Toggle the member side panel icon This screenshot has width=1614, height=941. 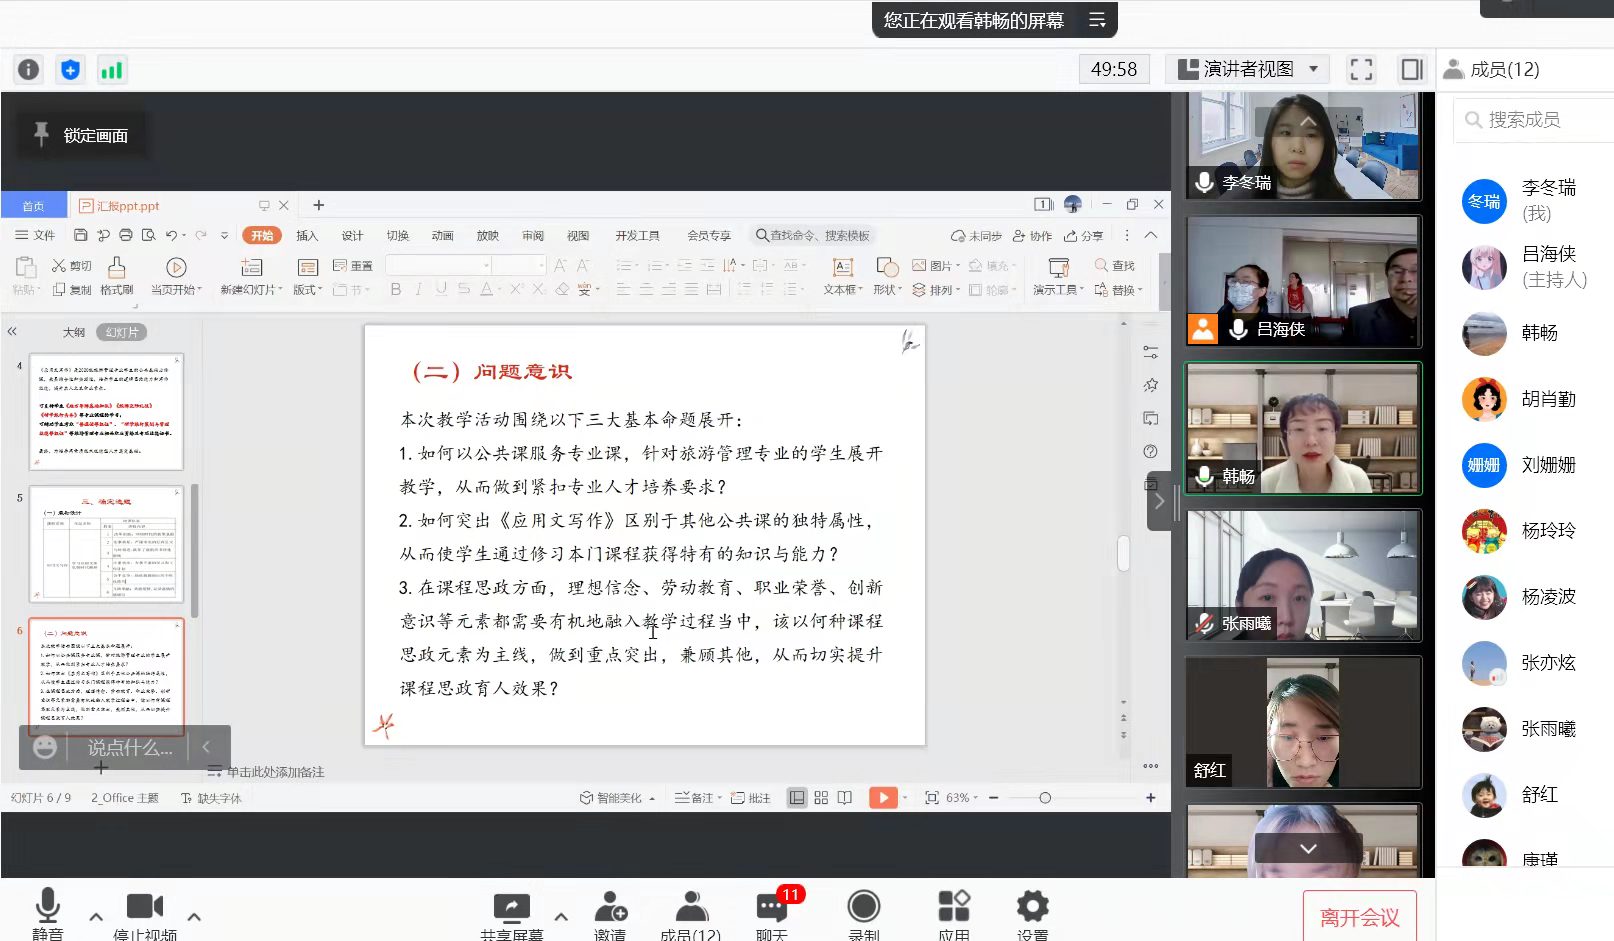[x=1411, y=69]
